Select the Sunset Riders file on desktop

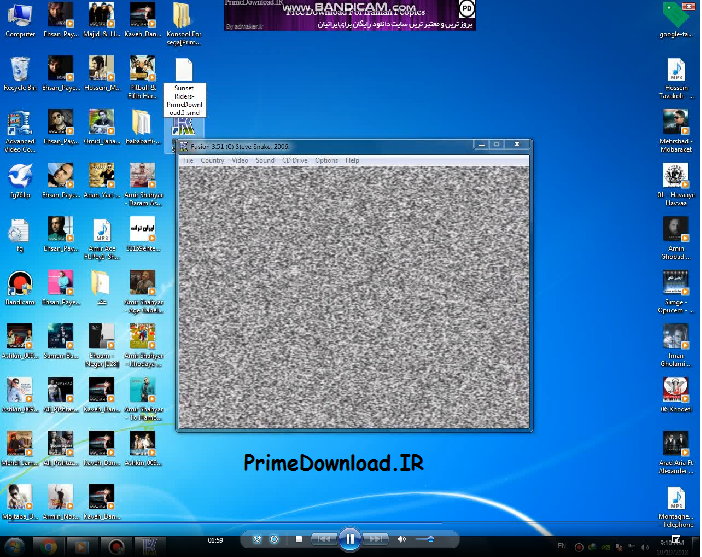point(184,87)
